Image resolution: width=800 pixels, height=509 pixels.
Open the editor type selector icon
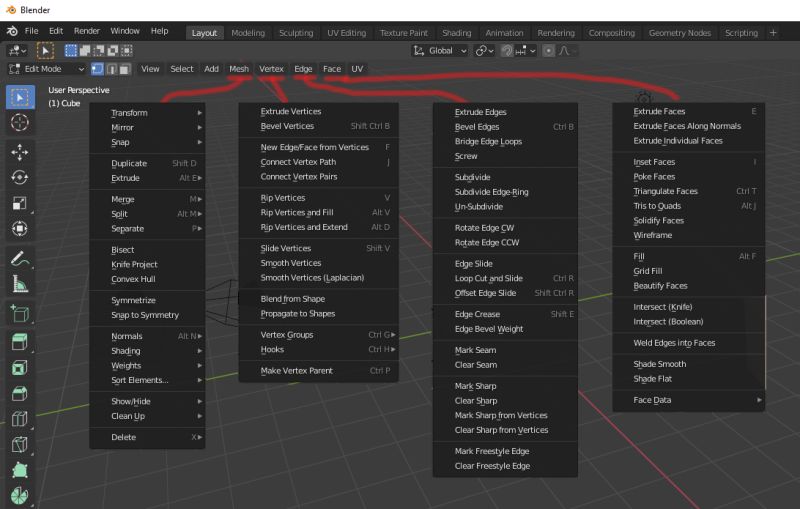click(x=17, y=50)
